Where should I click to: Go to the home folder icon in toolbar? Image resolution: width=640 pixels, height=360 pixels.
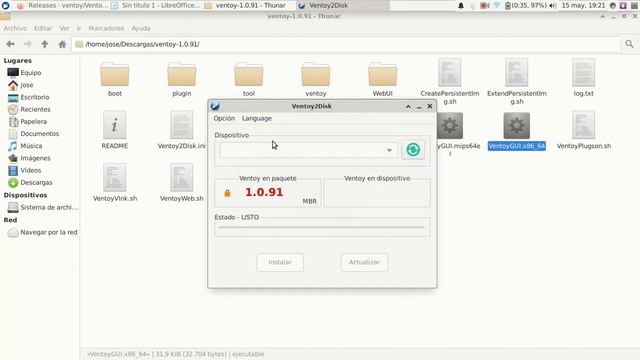click(x=62, y=44)
